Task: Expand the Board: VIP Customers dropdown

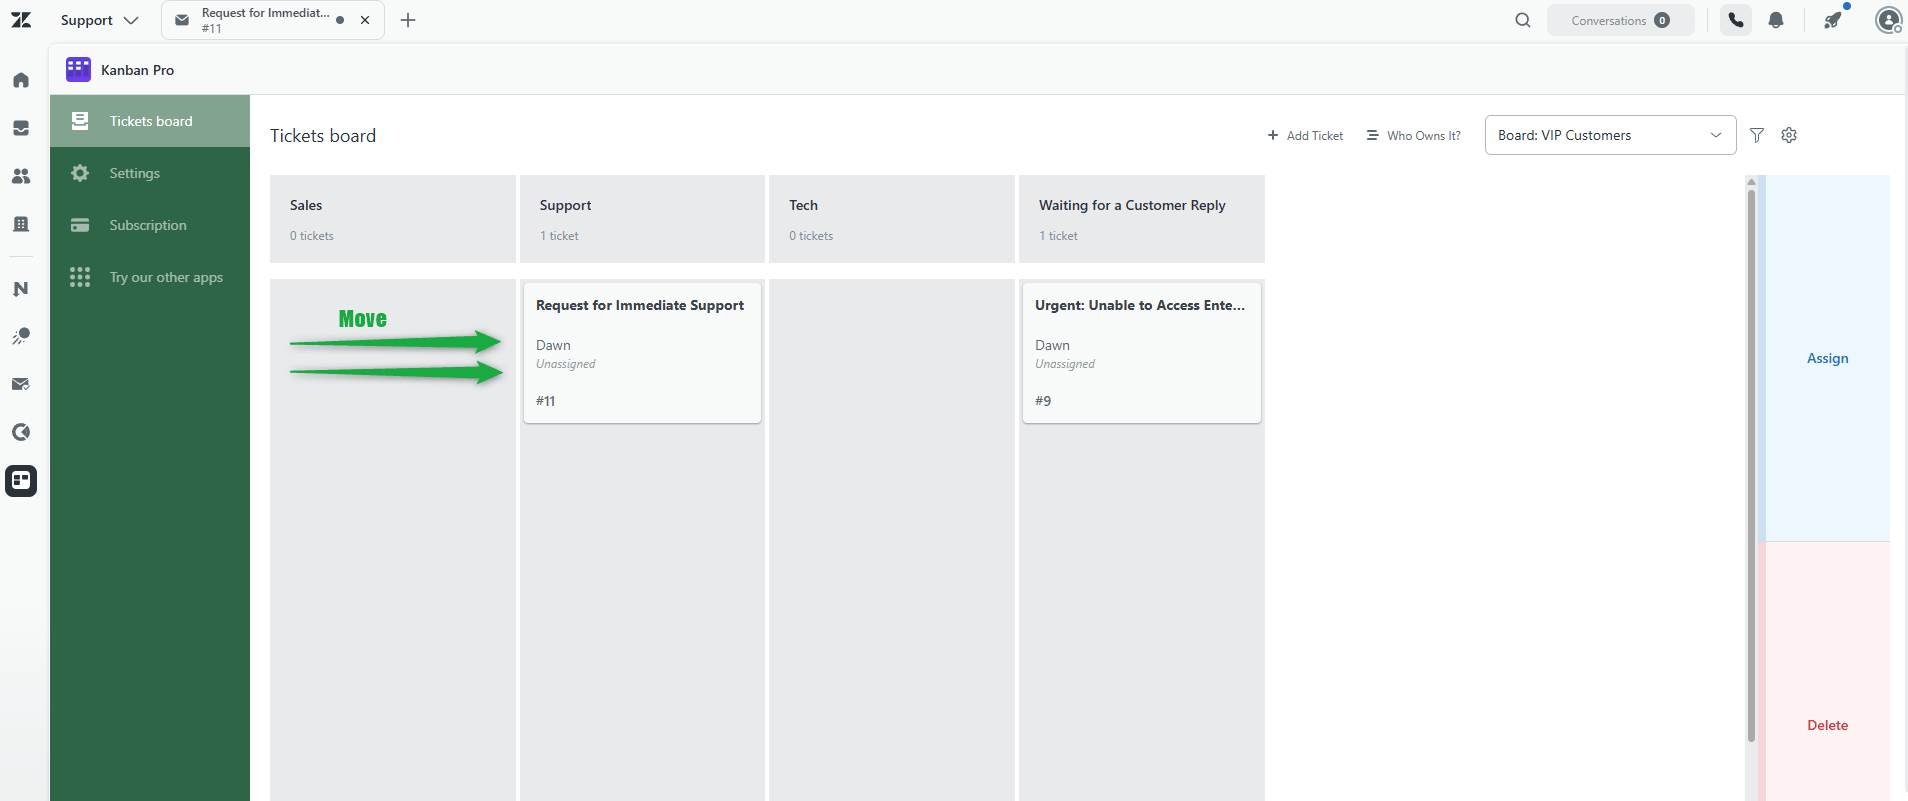Action: click(1610, 135)
